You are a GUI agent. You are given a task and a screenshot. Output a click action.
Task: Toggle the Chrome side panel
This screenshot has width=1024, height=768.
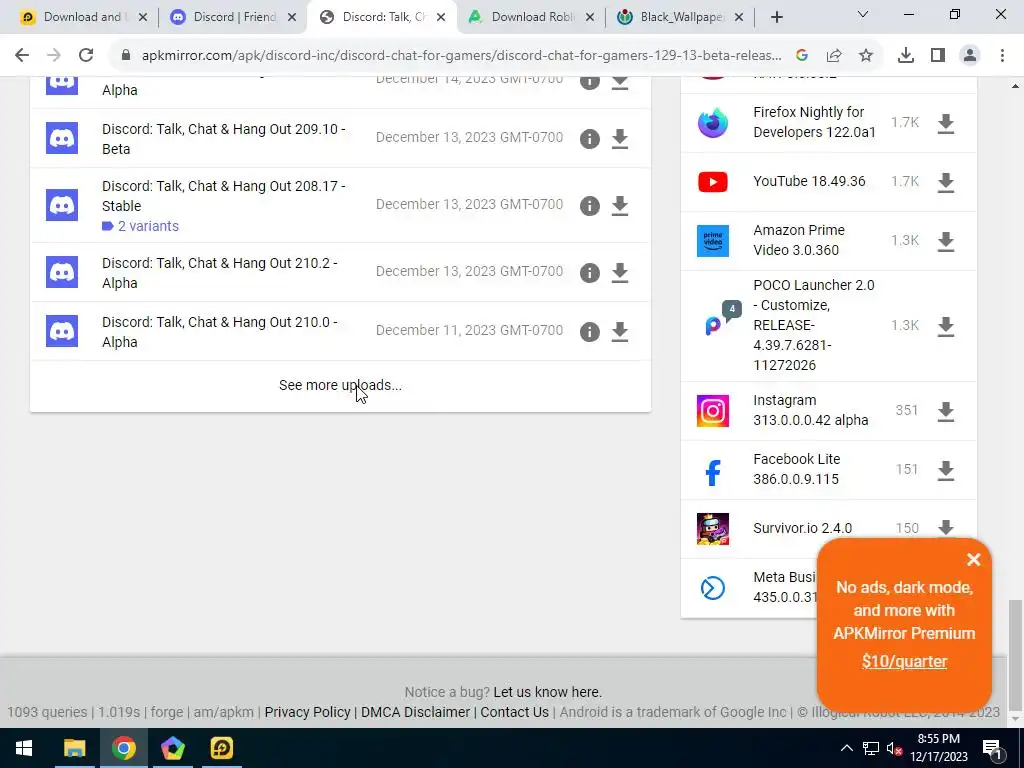(x=938, y=56)
